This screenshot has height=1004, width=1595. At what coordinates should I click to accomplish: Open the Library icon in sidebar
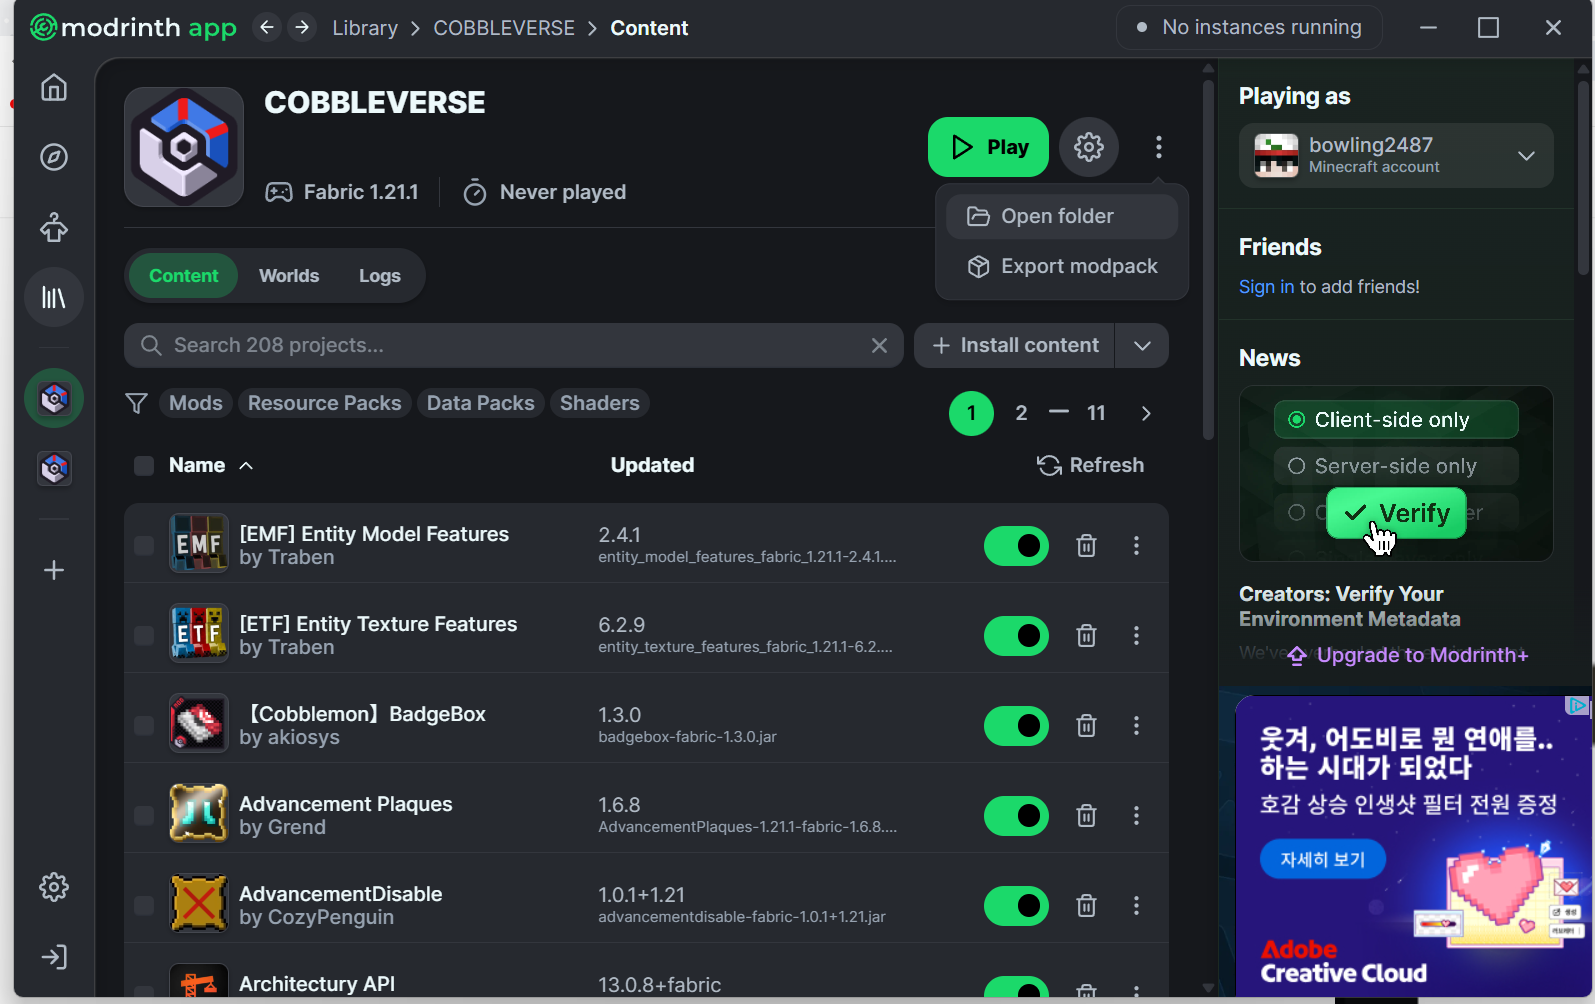coord(54,297)
